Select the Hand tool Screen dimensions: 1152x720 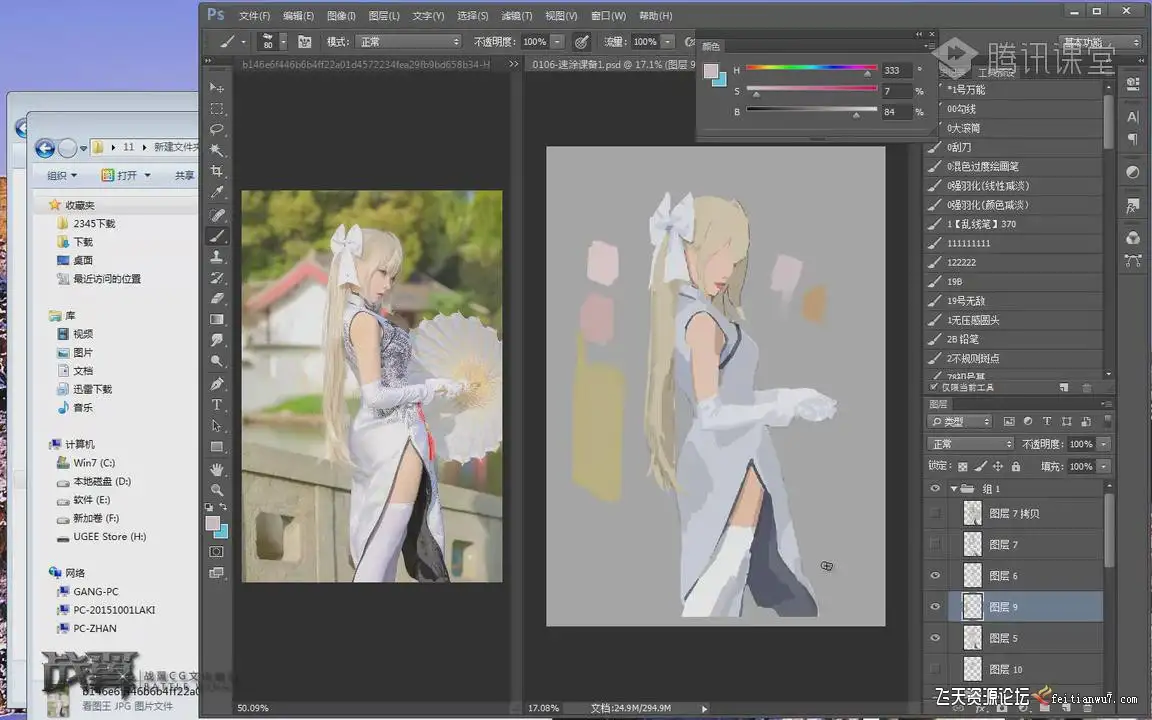point(217,469)
